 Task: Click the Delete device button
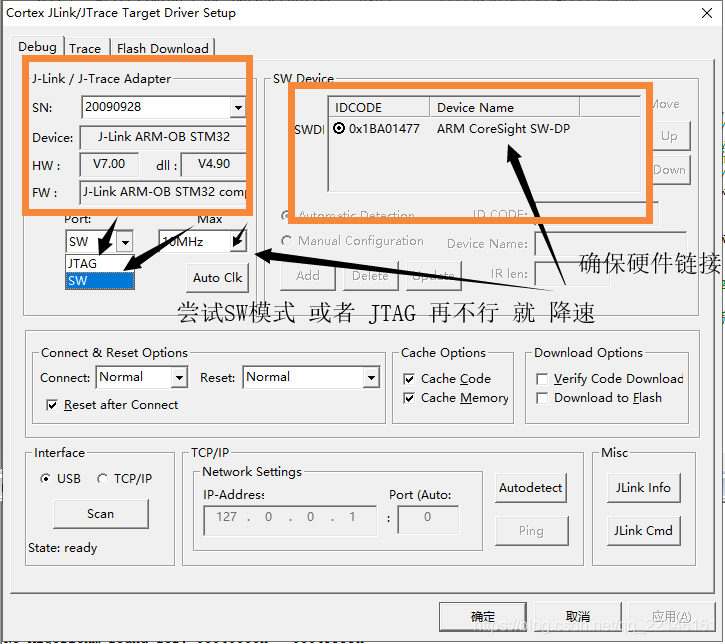tap(370, 276)
